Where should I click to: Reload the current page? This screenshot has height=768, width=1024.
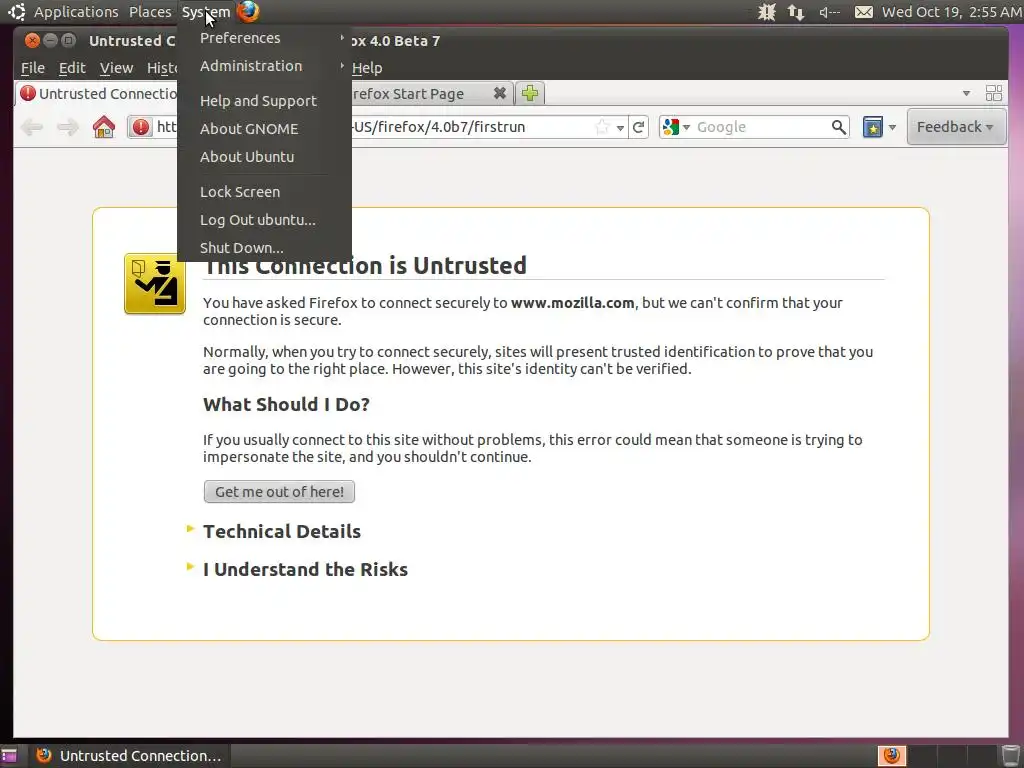click(x=639, y=127)
